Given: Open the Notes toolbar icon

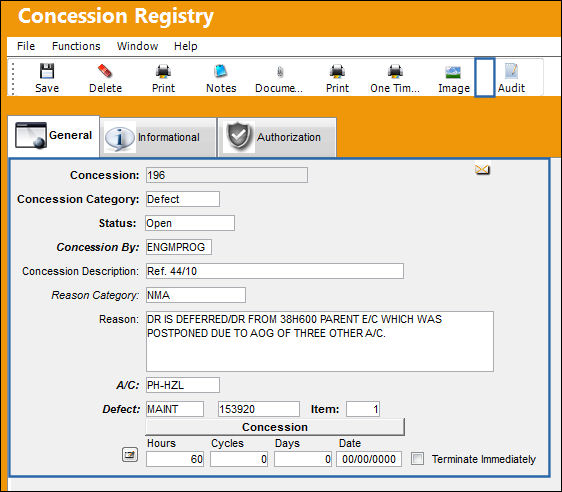Looking at the screenshot, I should (x=221, y=71).
